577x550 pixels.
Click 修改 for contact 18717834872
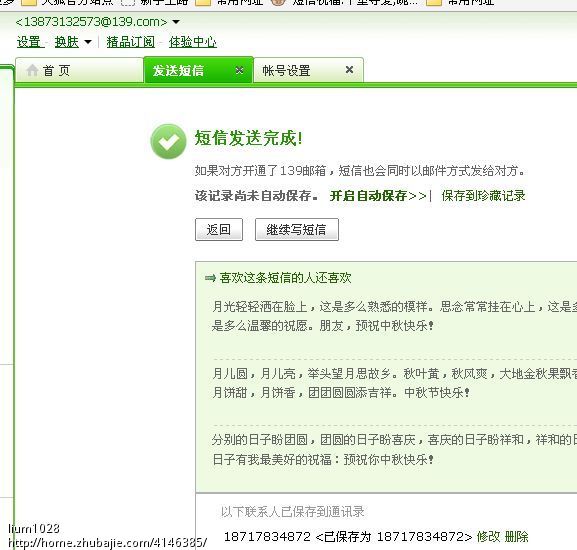pyautogui.click(x=488, y=536)
